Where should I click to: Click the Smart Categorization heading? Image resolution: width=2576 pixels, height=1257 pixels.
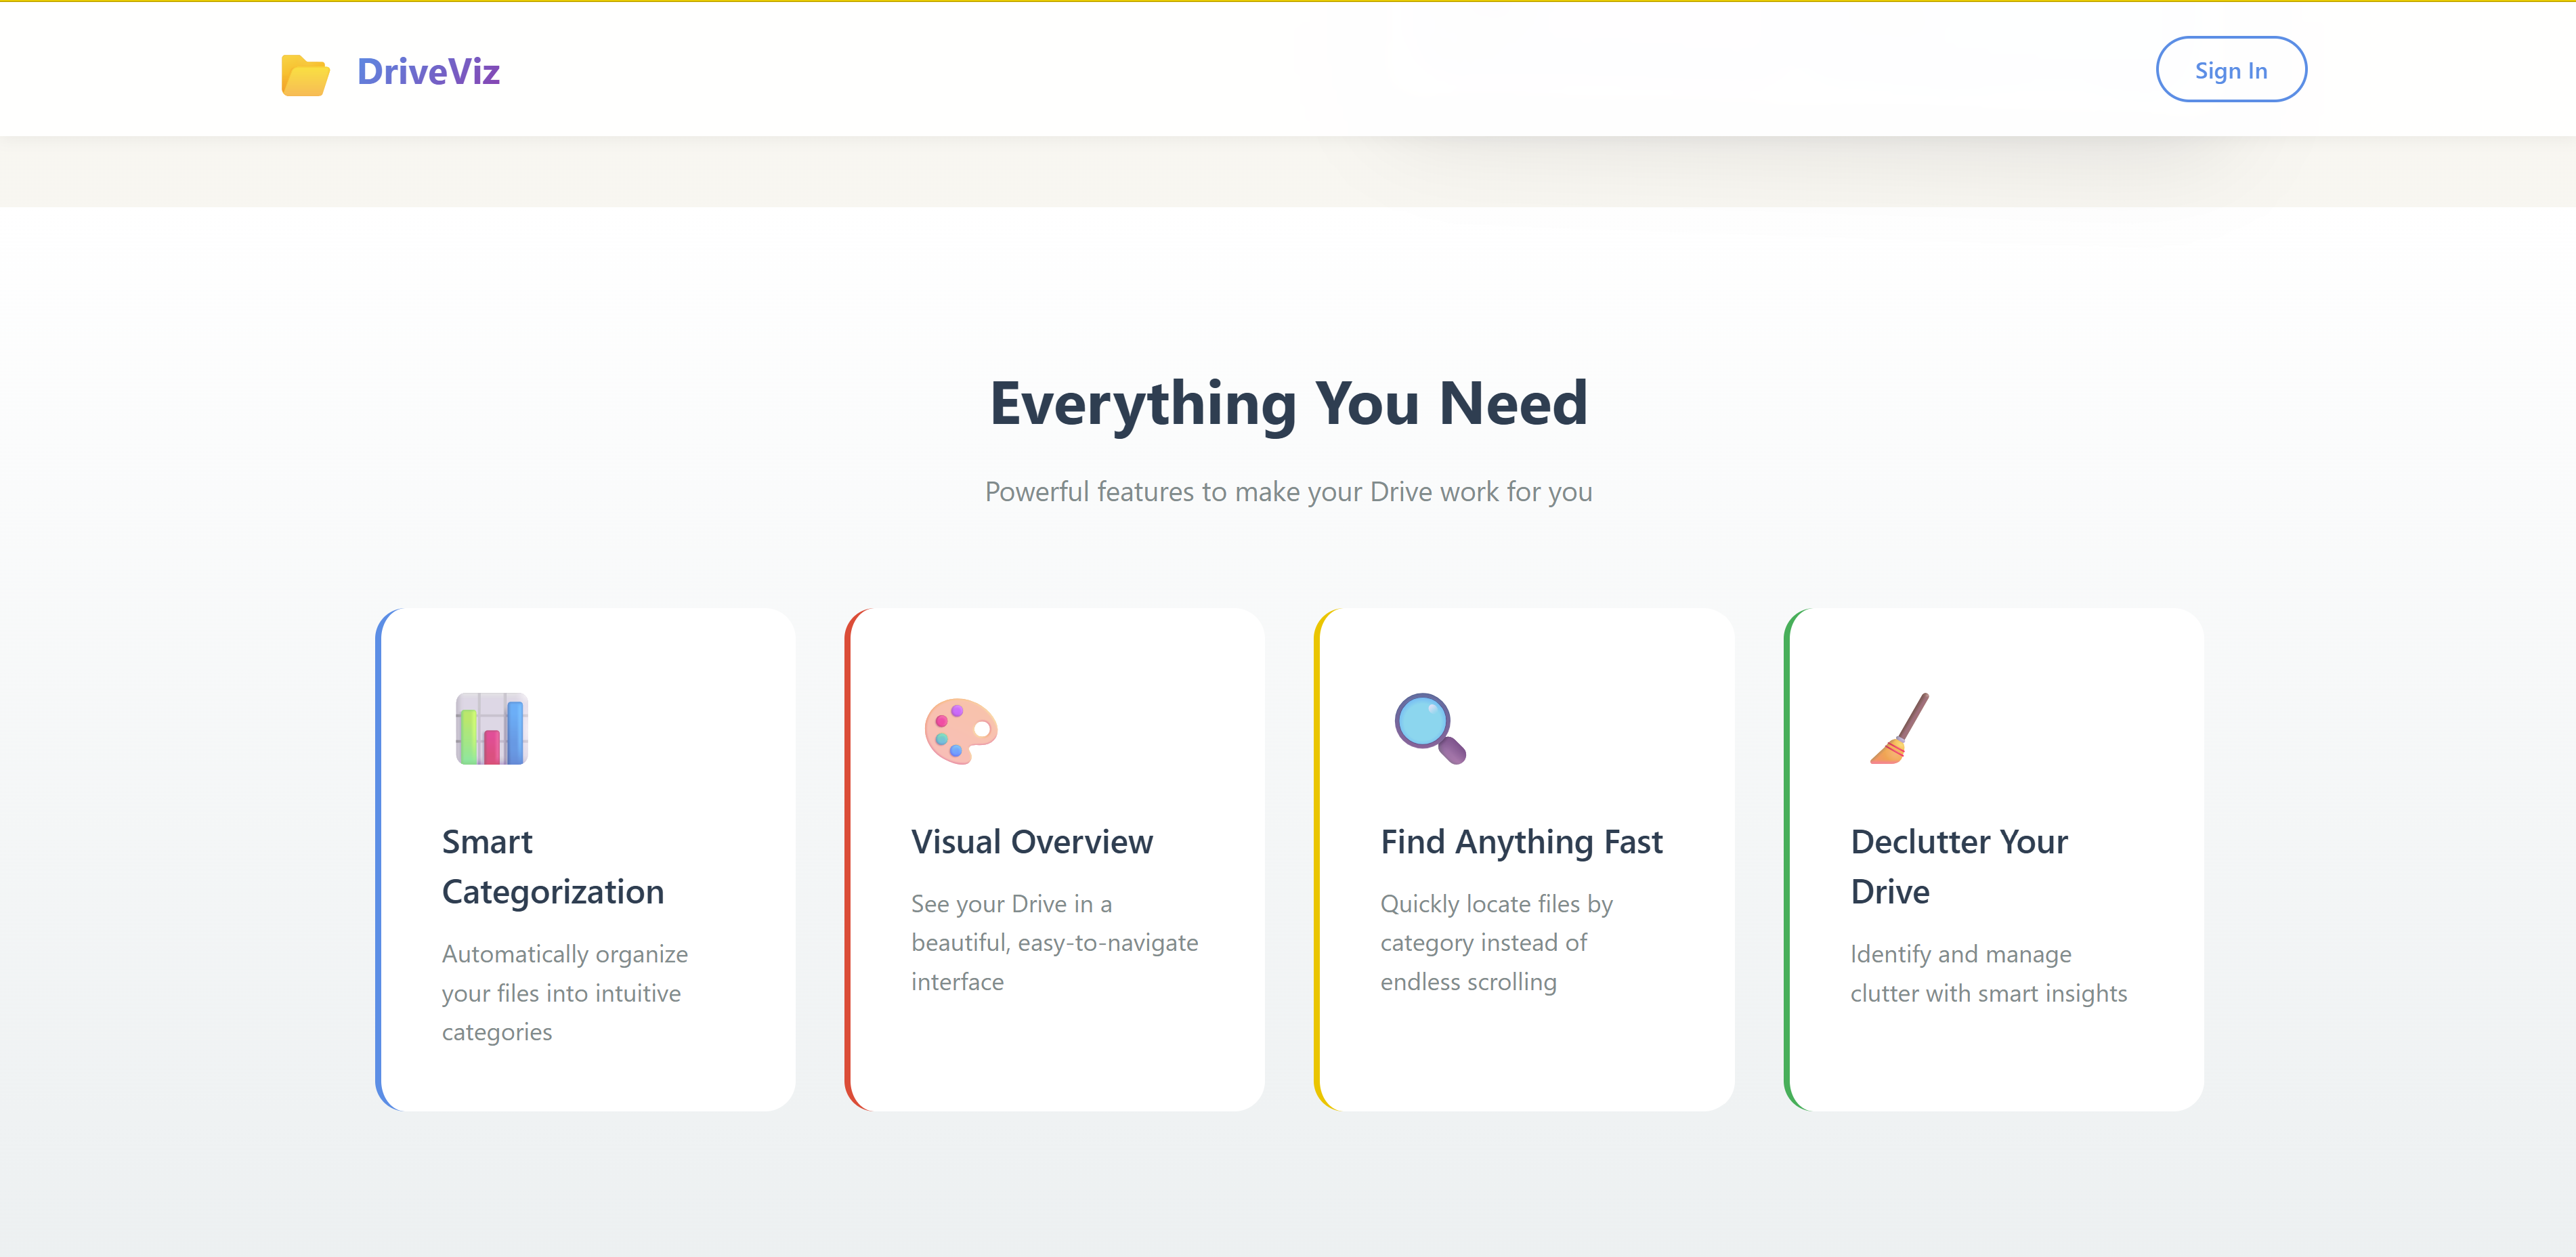(552, 866)
